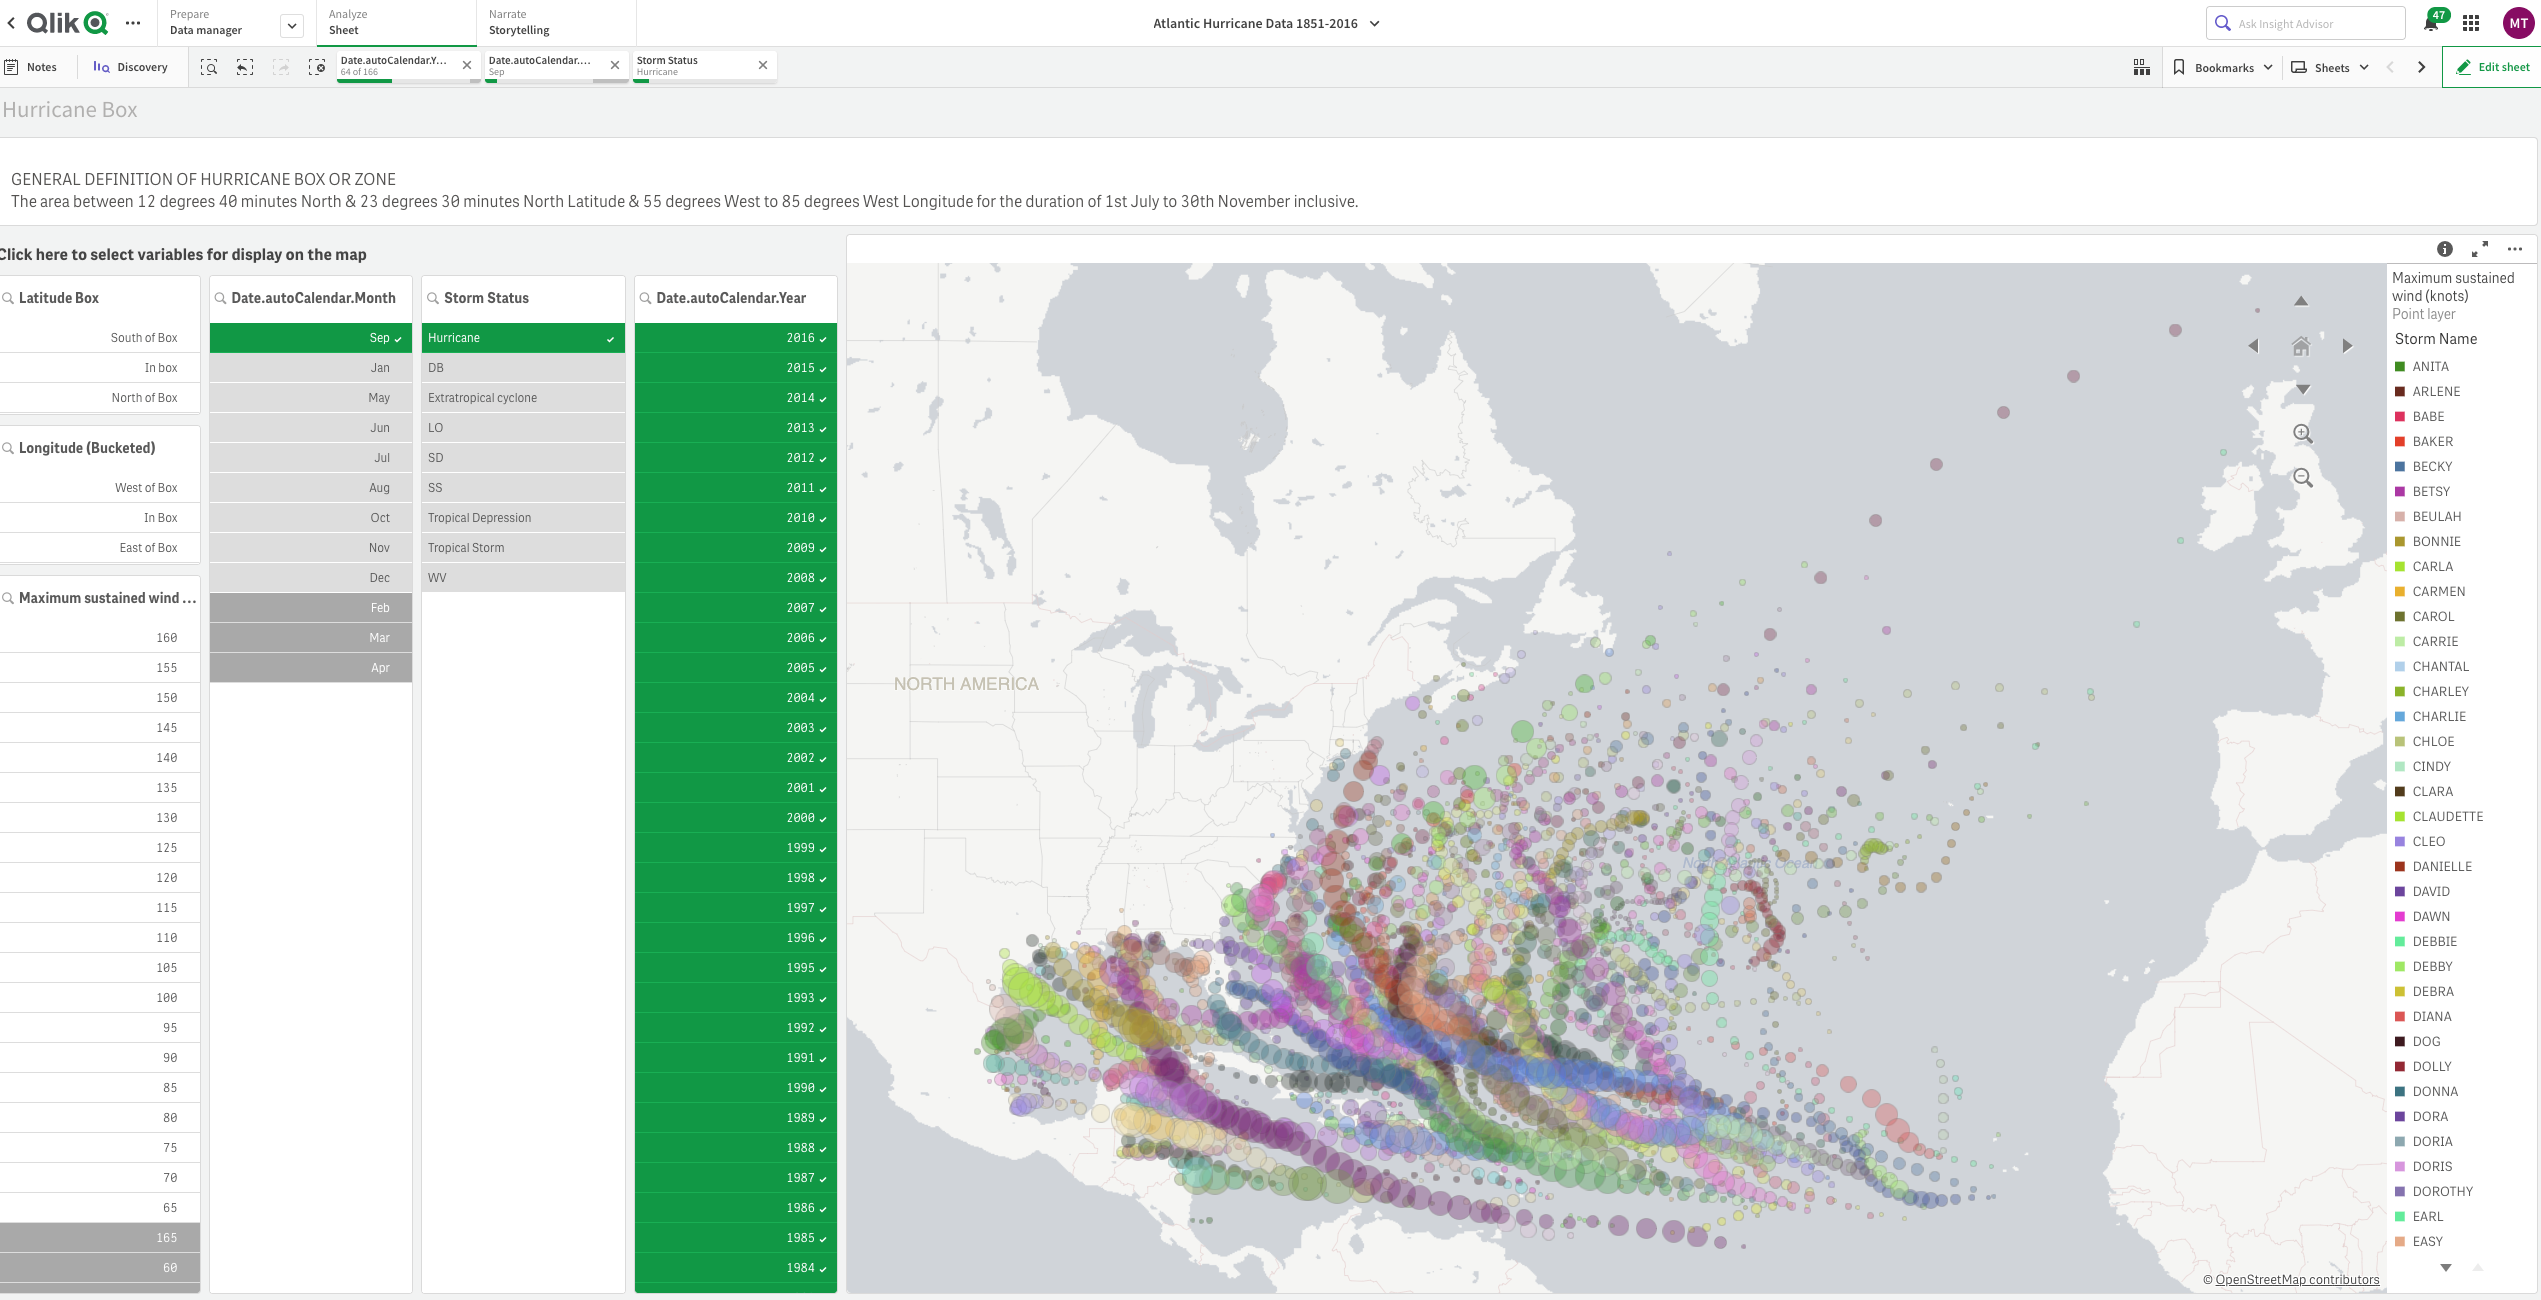Step back to previous selection state
Viewport: 2541px width, 1300px height.
tap(245, 66)
